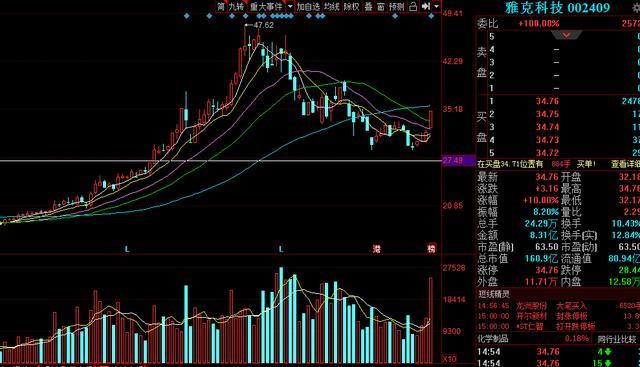Click the 在买盘34.71位置有 order notice
Image resolution: width=640 pixels, height=367 pixels.
(x=510, y=164)
